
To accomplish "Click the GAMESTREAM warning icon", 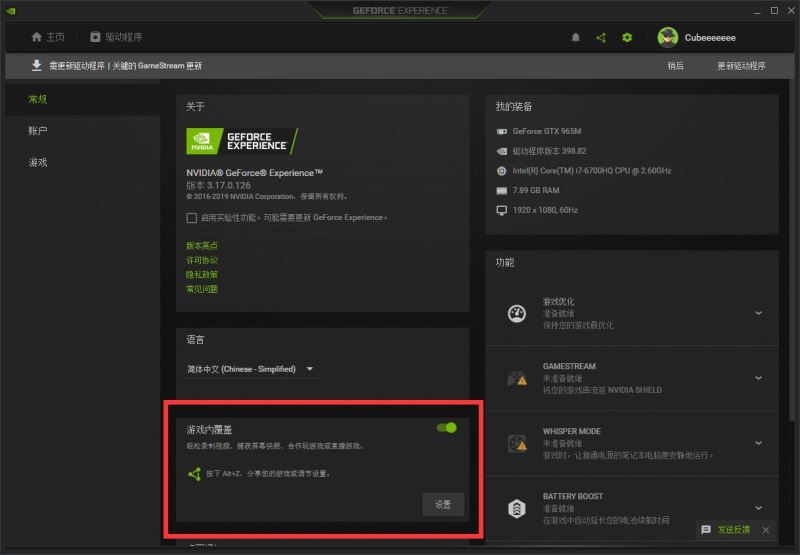I will [x=517, y=379].
